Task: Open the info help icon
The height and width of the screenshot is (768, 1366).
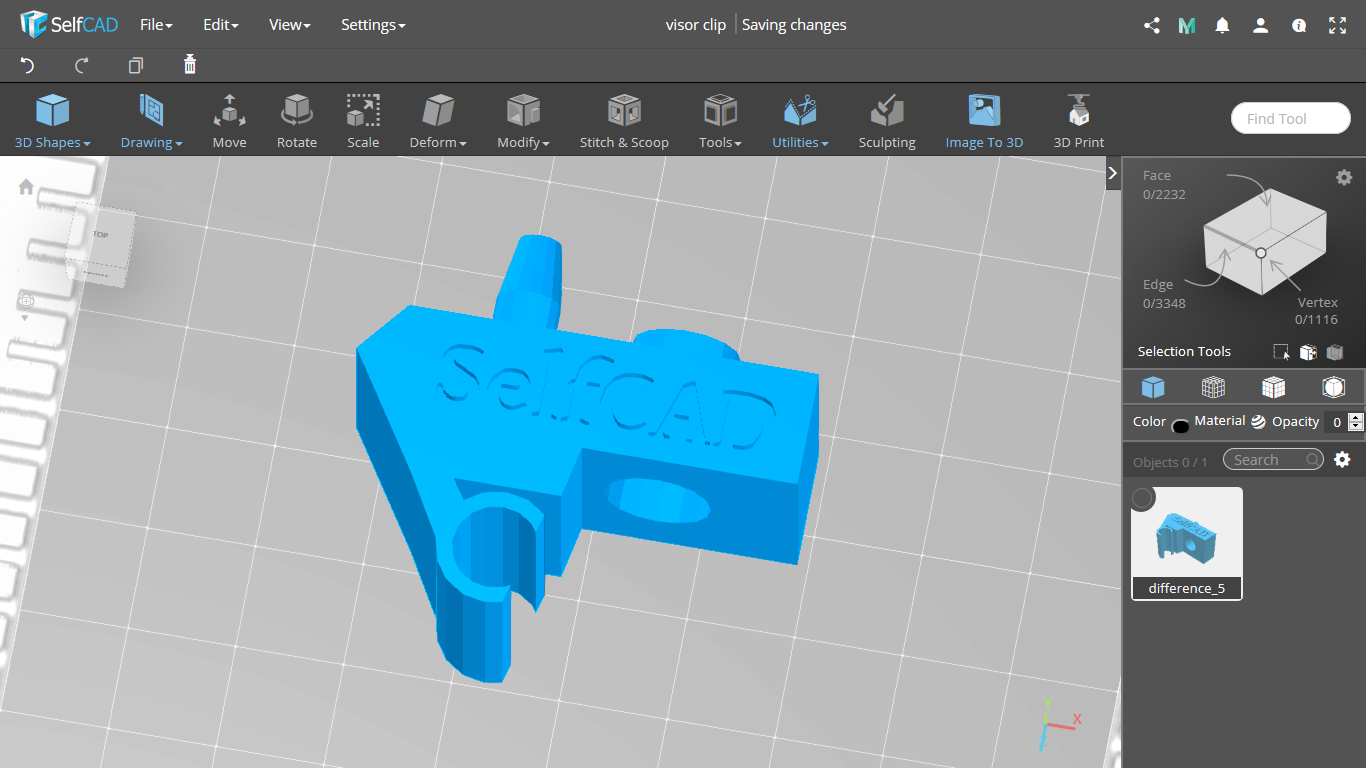Action: pos(1299,25)
